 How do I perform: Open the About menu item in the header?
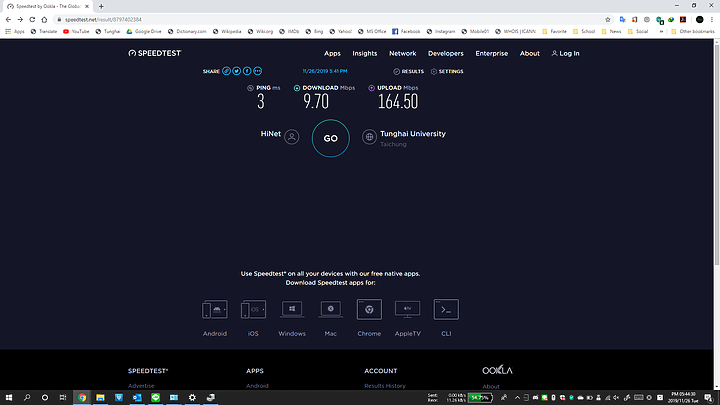coord(529,53)
